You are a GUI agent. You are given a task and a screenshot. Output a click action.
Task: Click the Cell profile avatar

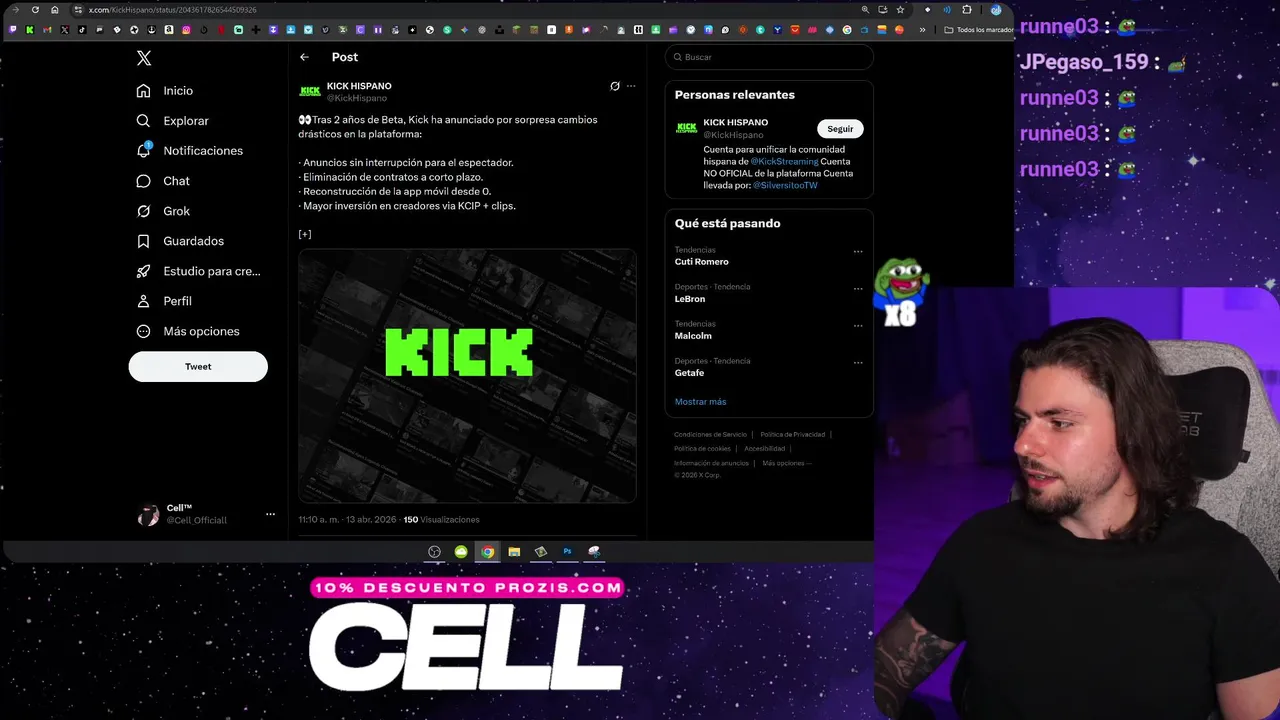(x=148, y=515)
